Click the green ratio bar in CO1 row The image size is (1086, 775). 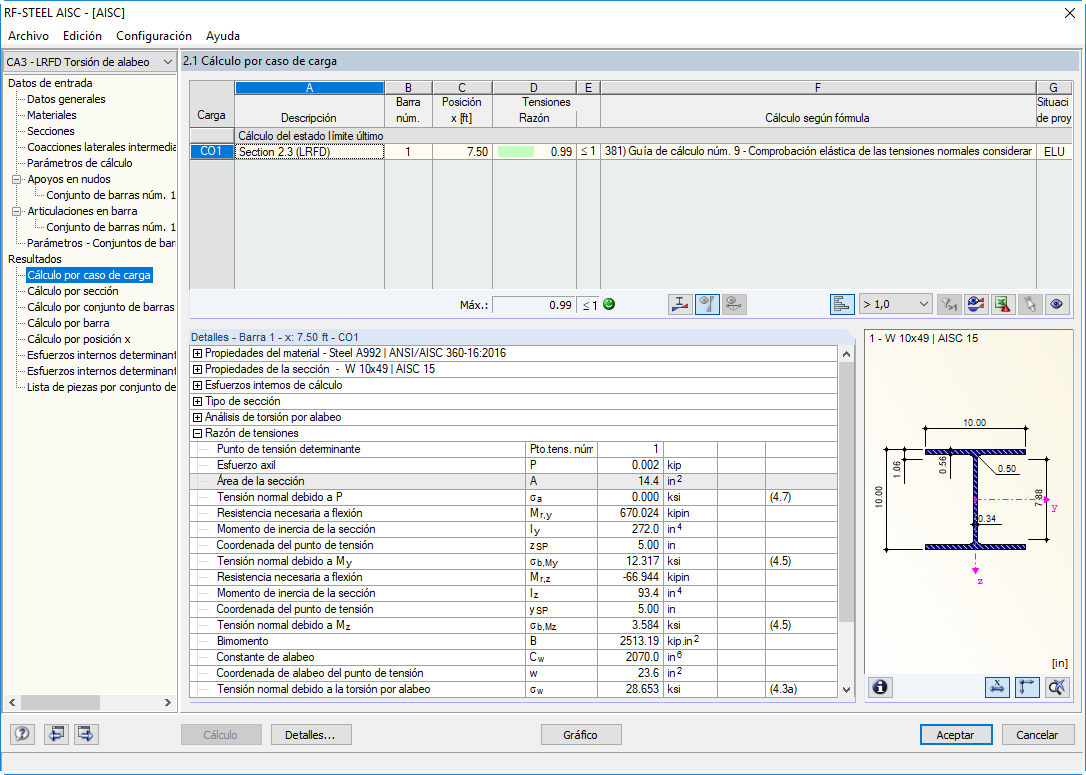(x=515, y=152)
